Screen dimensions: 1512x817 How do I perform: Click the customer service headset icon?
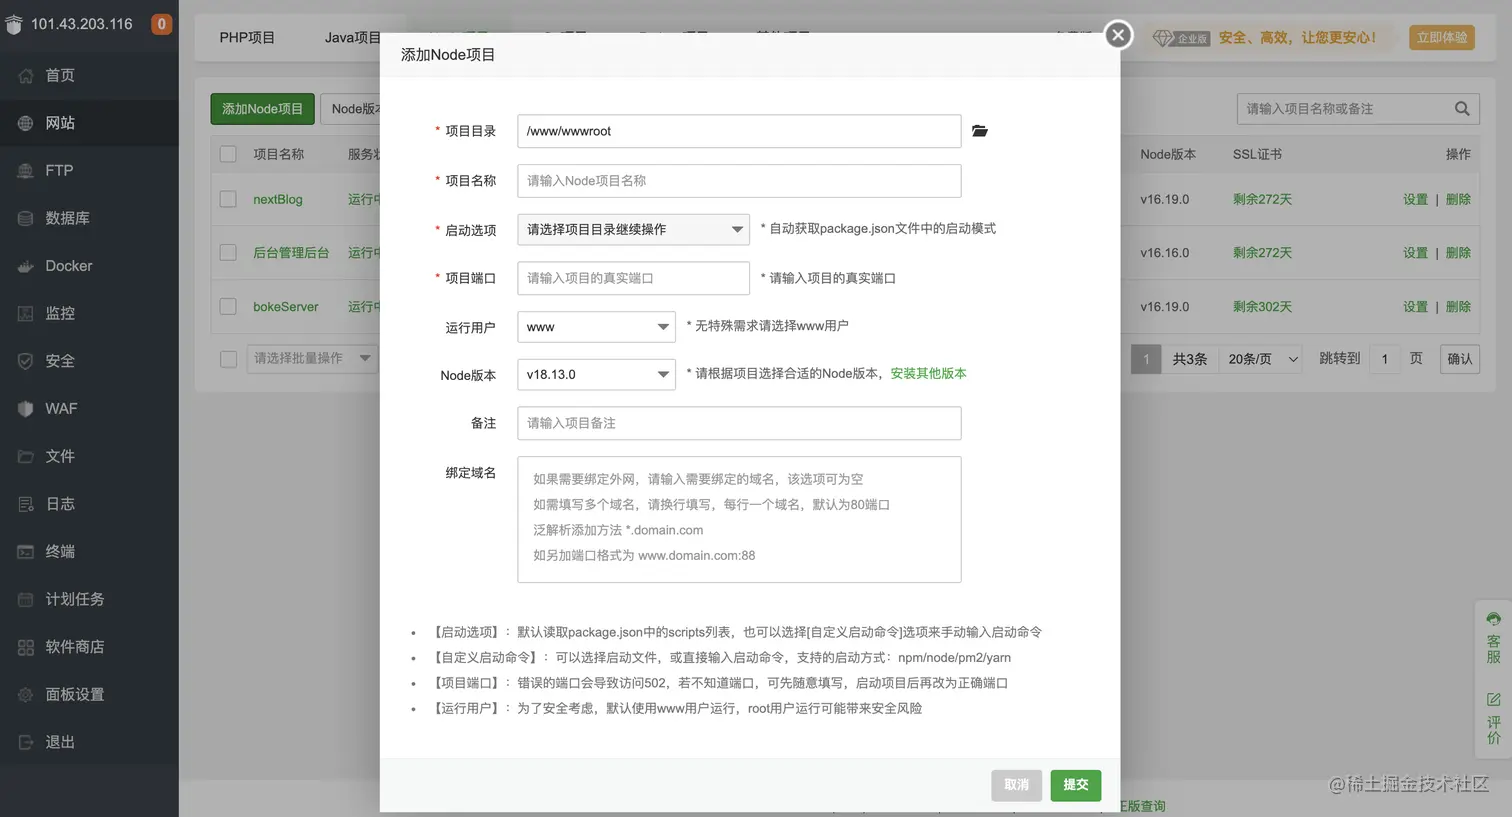(x=1493, y=619)
